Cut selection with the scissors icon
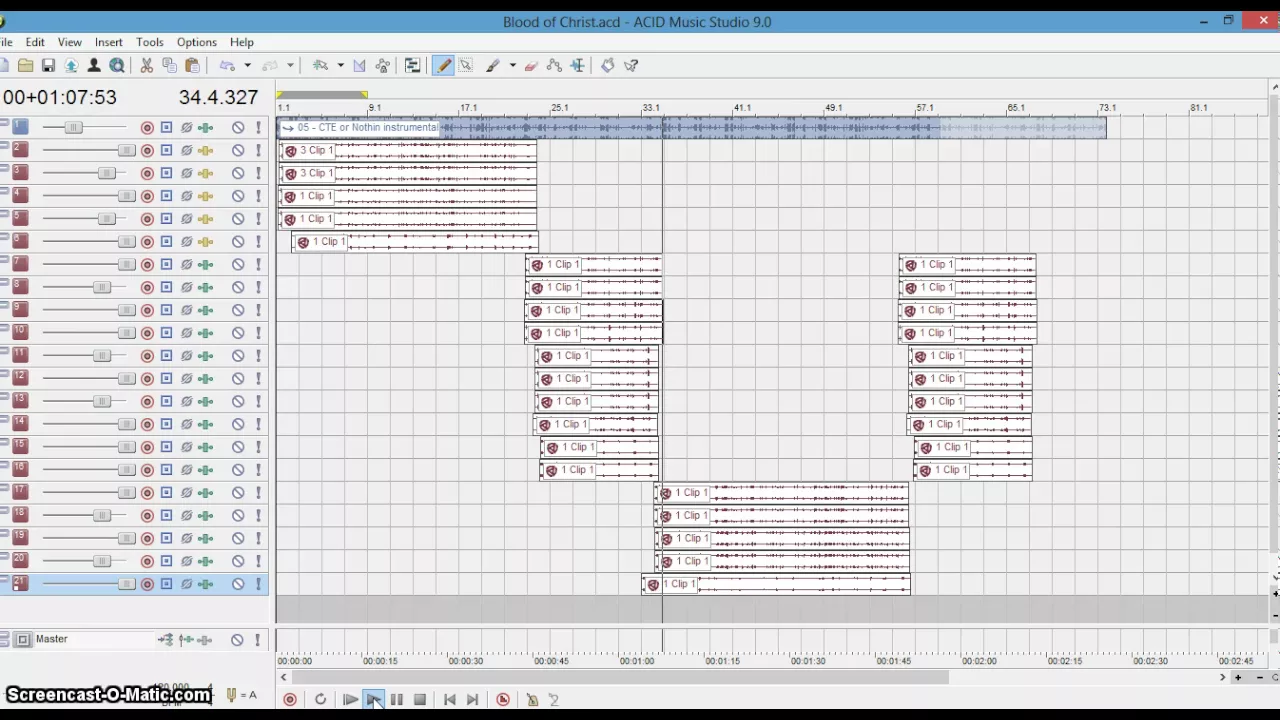 pos(147,65)
